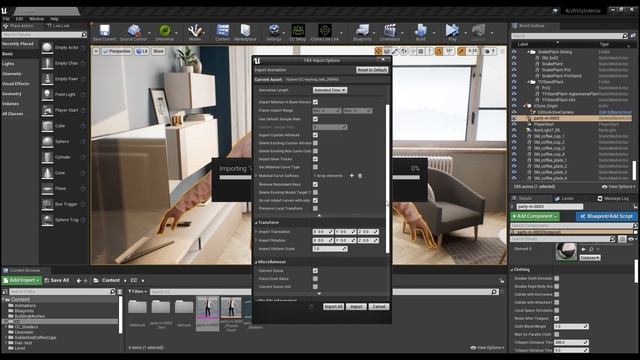Click the Build toolbar icon
Screen dimensions: 640x360
(420, 32)
